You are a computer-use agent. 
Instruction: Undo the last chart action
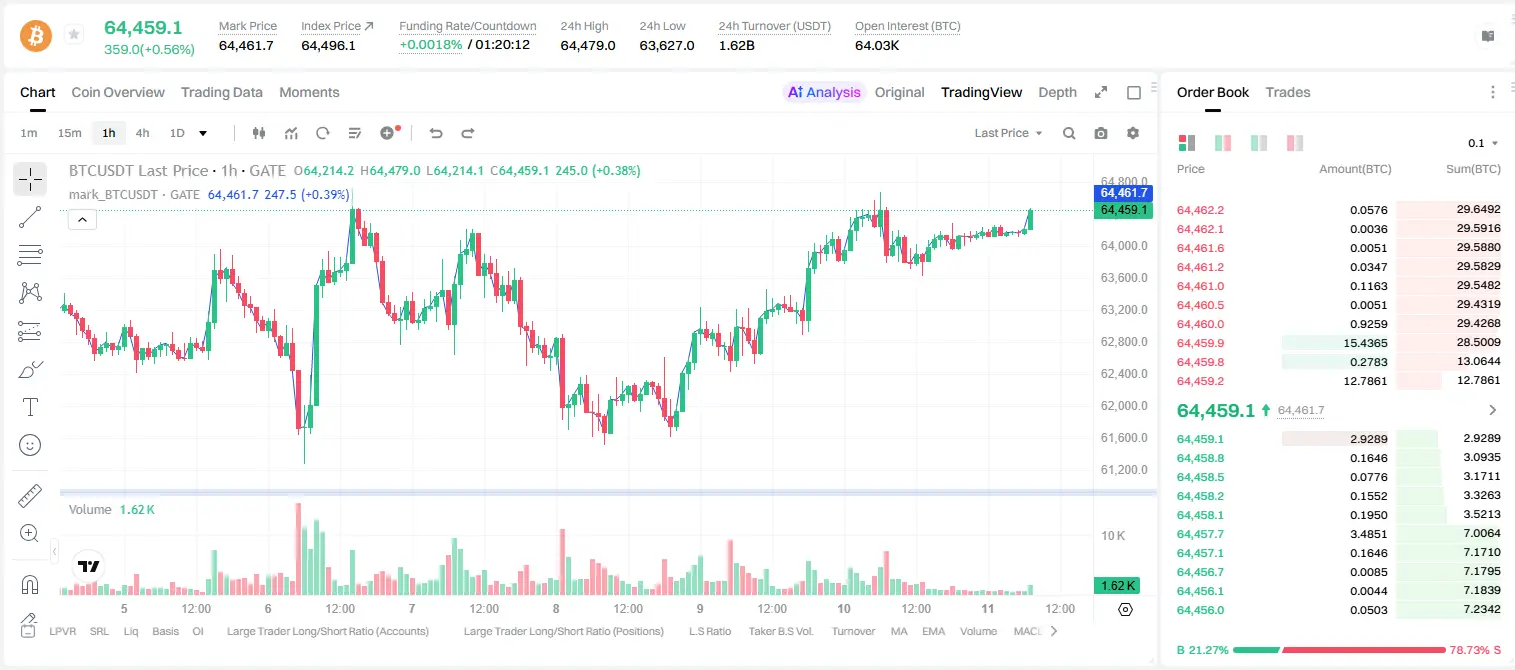click(x=436, y=133)
